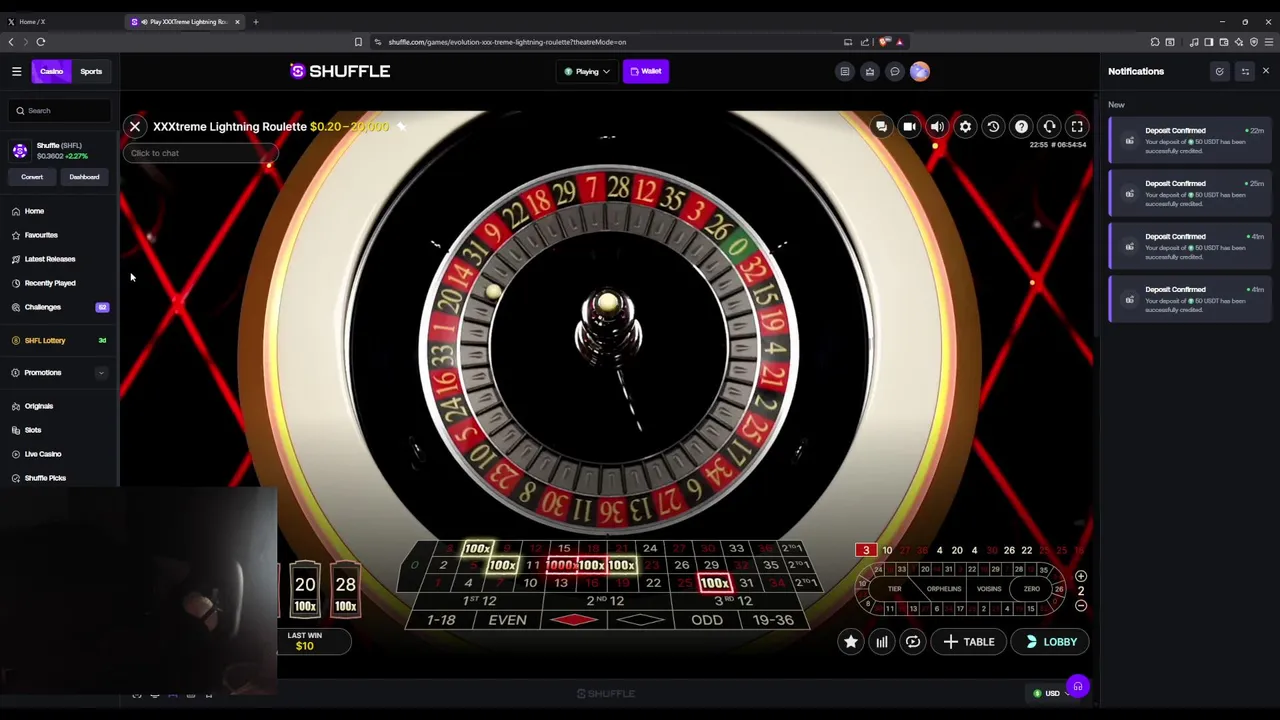Open the bet slip list icon
Screen dimensions: 1280x720
tap(845, 71)
